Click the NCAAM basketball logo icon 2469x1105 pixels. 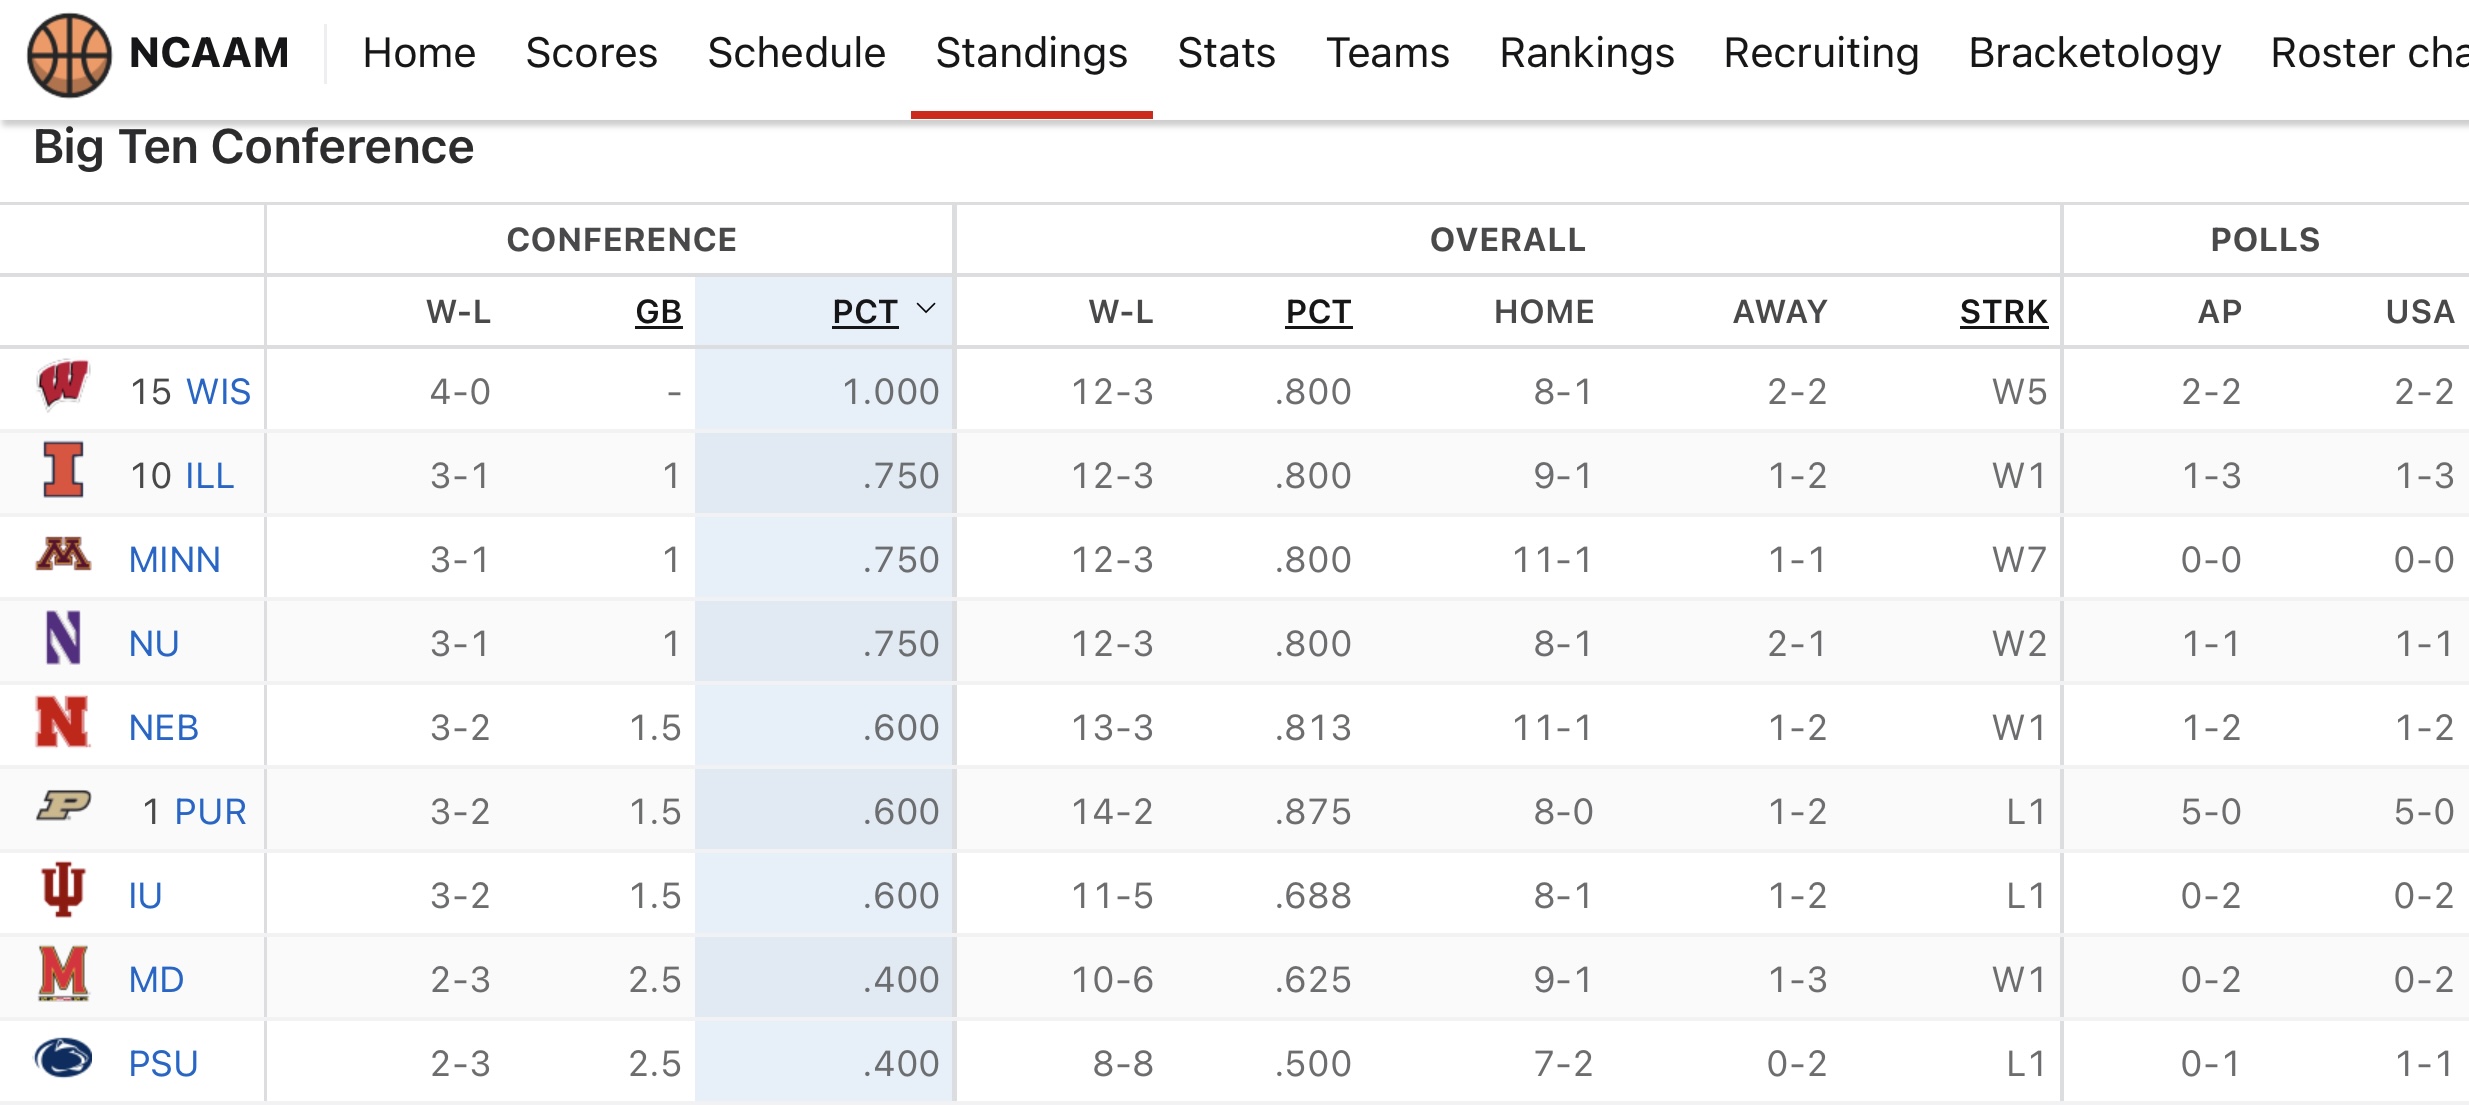point(69,54)
